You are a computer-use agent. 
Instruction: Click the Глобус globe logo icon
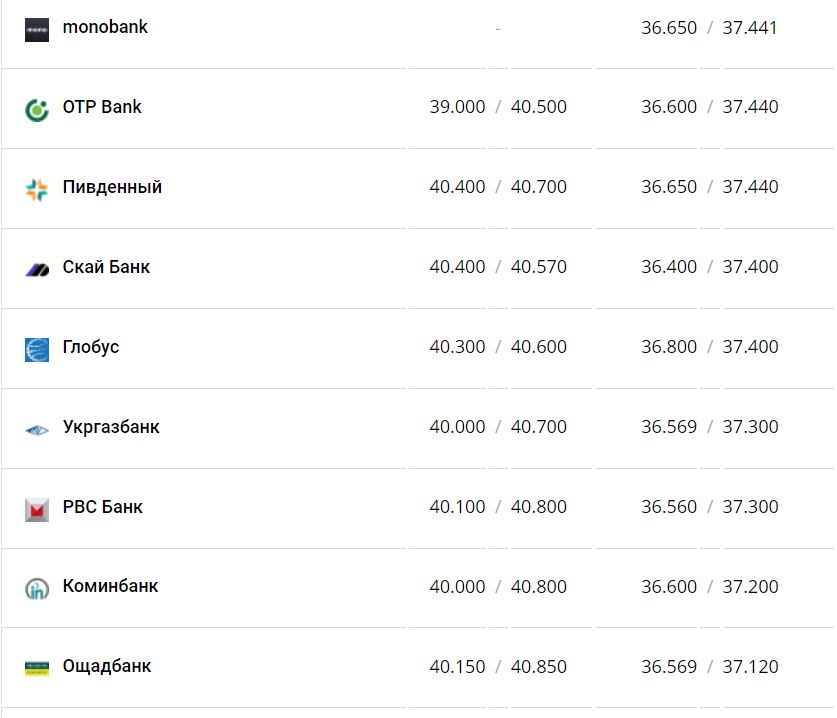click(x=37, y=349)
